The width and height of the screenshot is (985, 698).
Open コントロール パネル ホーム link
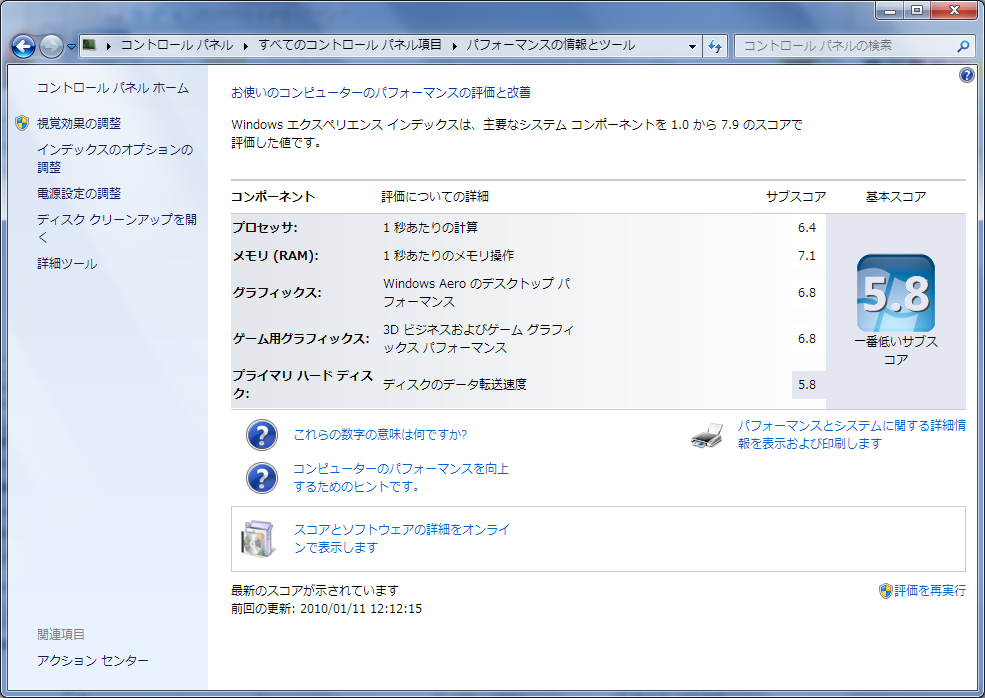112,88
